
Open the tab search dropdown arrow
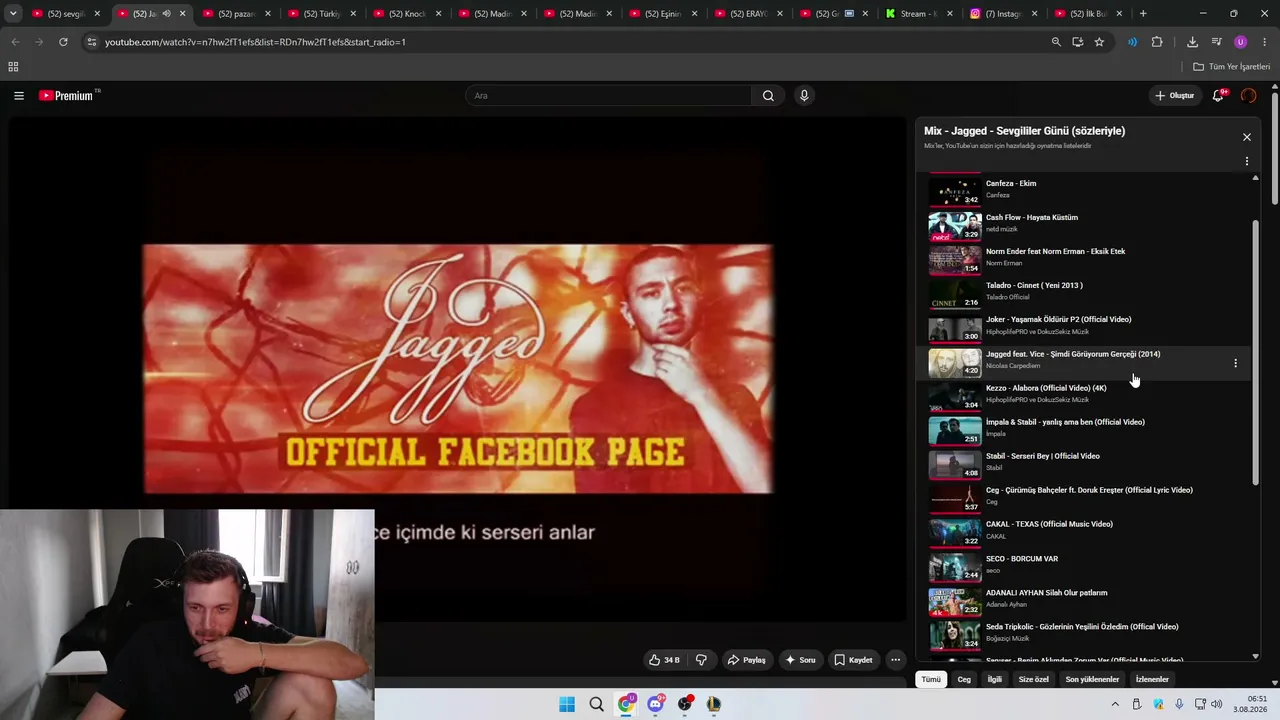[x=13, y=14]
